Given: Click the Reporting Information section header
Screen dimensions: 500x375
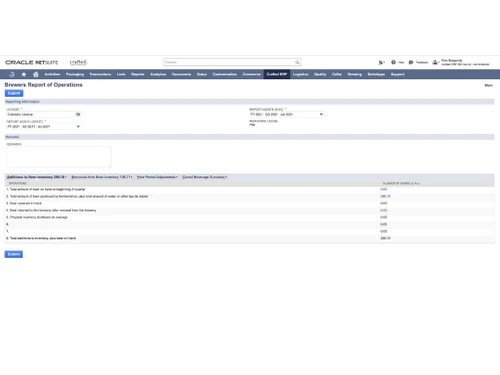Looking at the screenshot, I should pyautogui.click(x=249, y=102).
